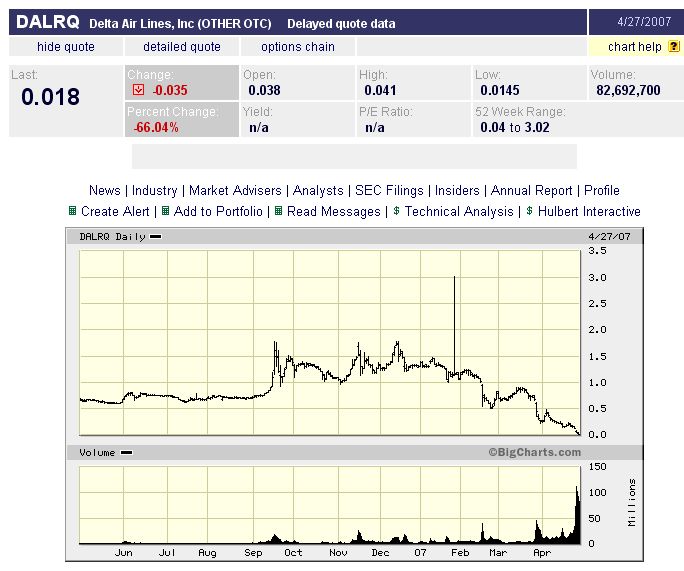Click the red down-arrow change icon
This screenshot has height=571, width=684.
pos(138,90)
